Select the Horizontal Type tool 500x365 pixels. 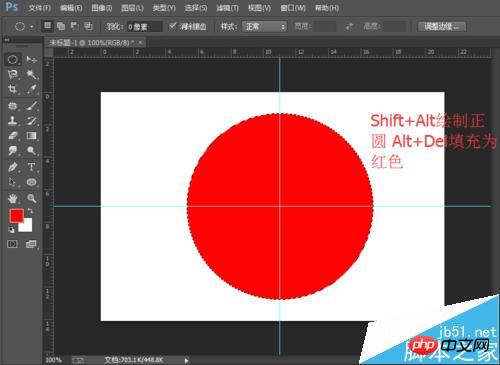pyautogui.click(x=32, y=166)
